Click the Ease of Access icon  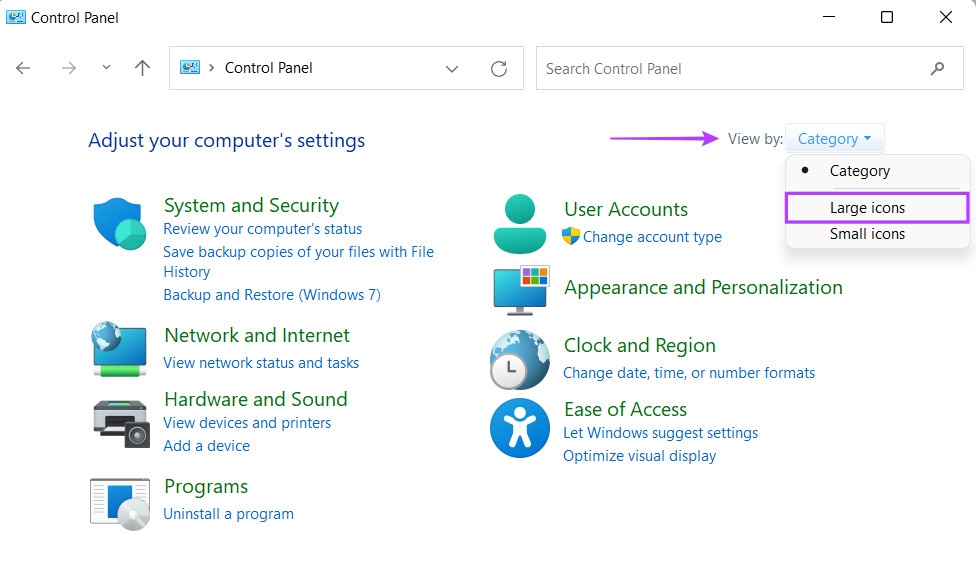(520, 428)
